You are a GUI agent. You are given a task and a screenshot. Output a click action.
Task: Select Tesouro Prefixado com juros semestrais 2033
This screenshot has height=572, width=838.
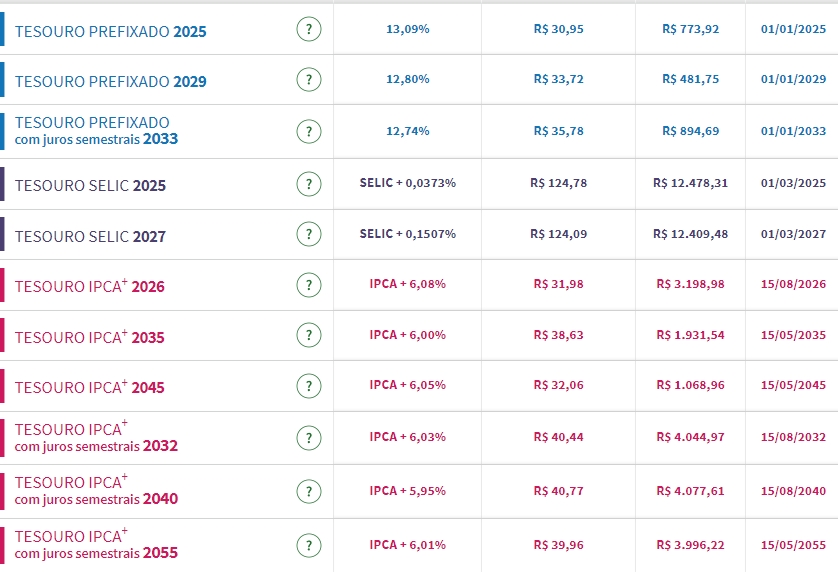tap(96, 131)
